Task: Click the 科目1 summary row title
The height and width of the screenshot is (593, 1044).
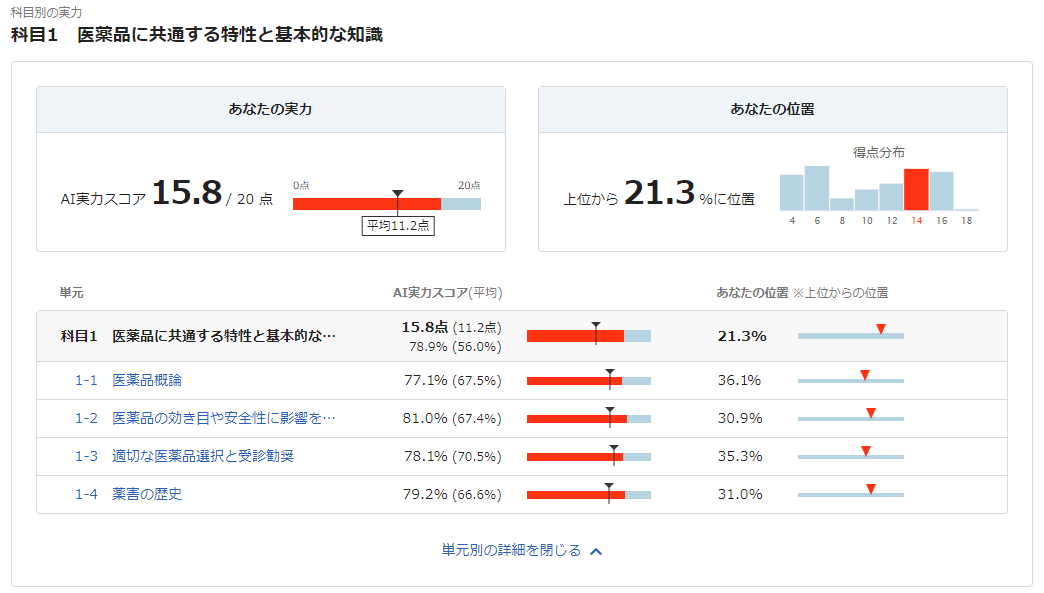Action: click(x=198, y=336)
